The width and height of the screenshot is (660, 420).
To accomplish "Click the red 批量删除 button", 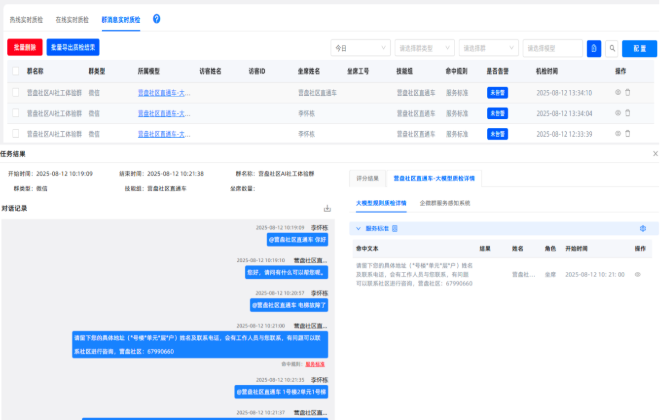I will coord(25,47).
